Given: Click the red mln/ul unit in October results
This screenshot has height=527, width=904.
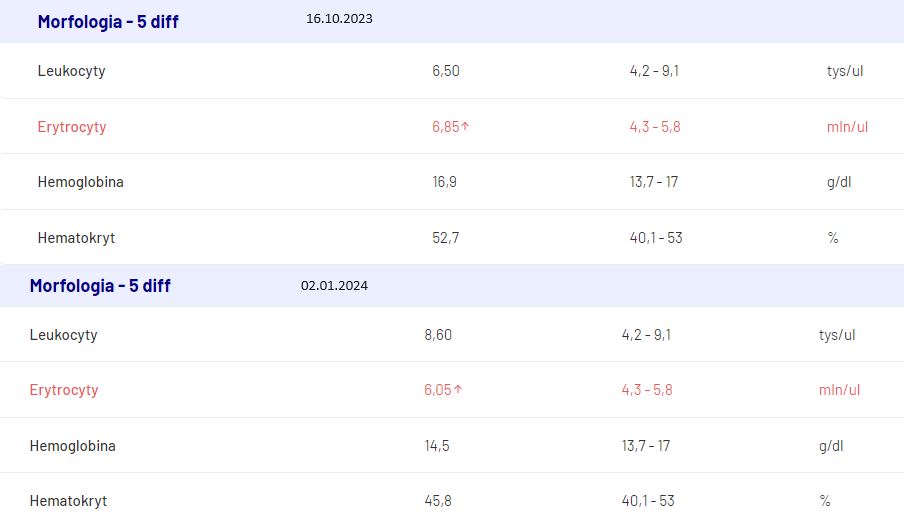Looking at the screenshot, I should pos(847,127).
